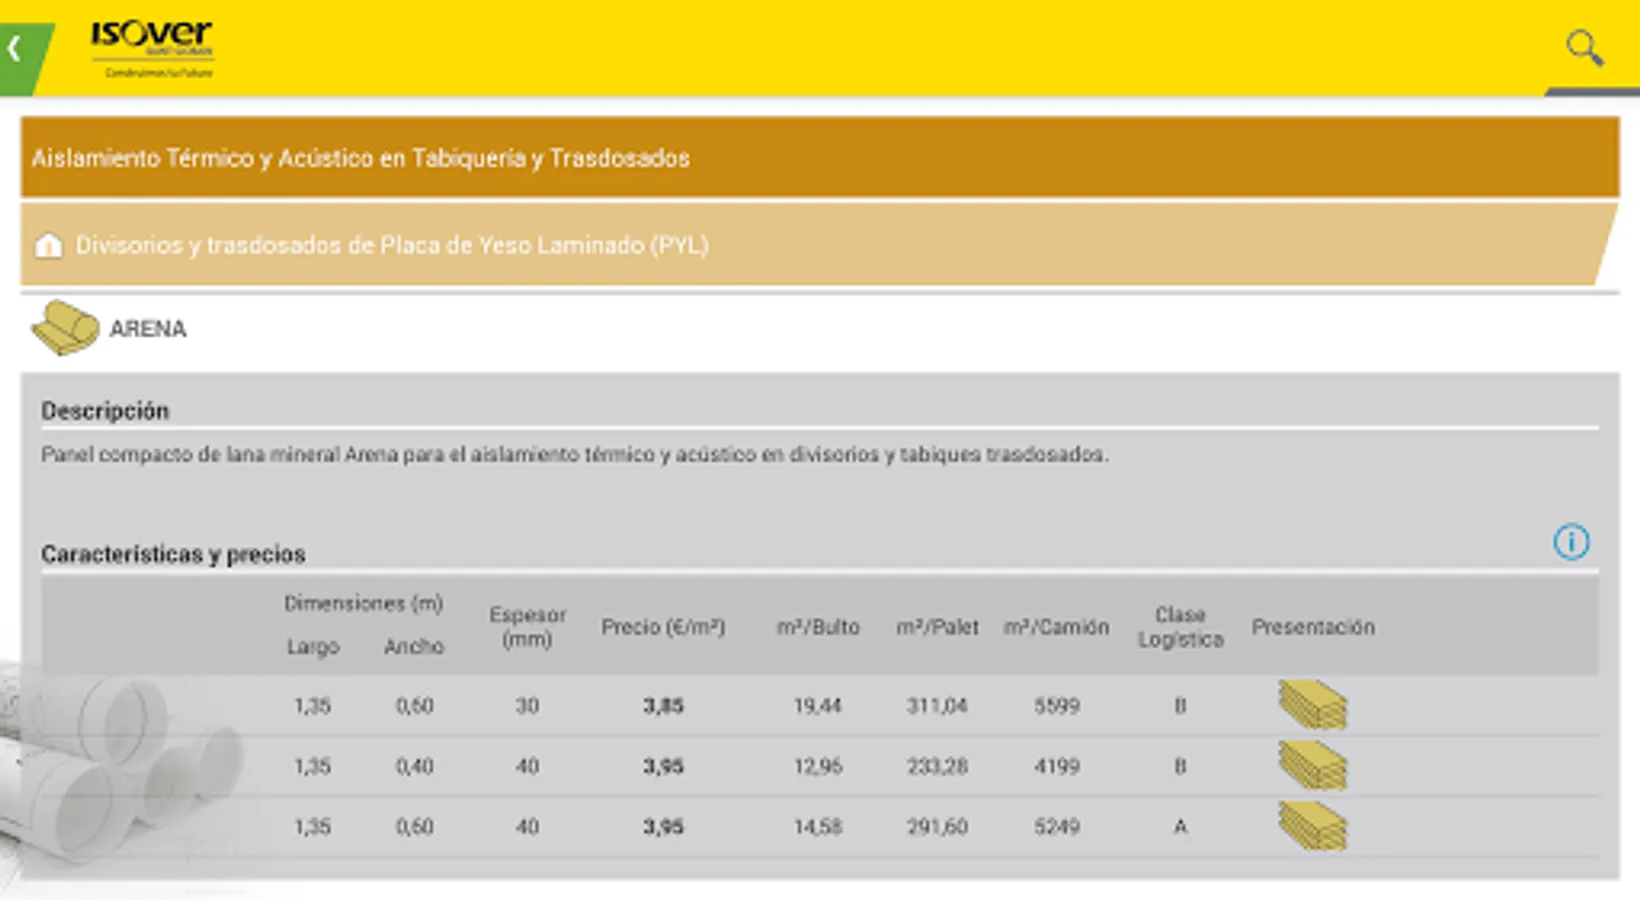Click the m²/Palet column header
Viewport: 1640px width, 900px height.
point(937,627)
